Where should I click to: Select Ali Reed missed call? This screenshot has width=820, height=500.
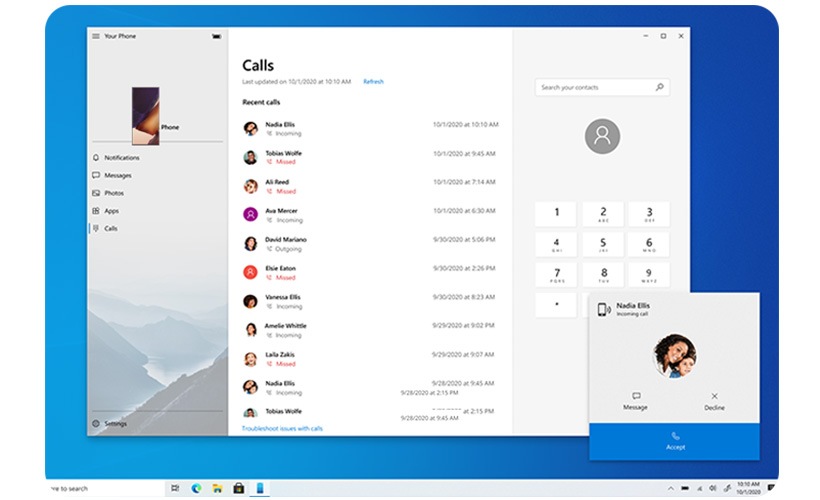tap(370, 186)
